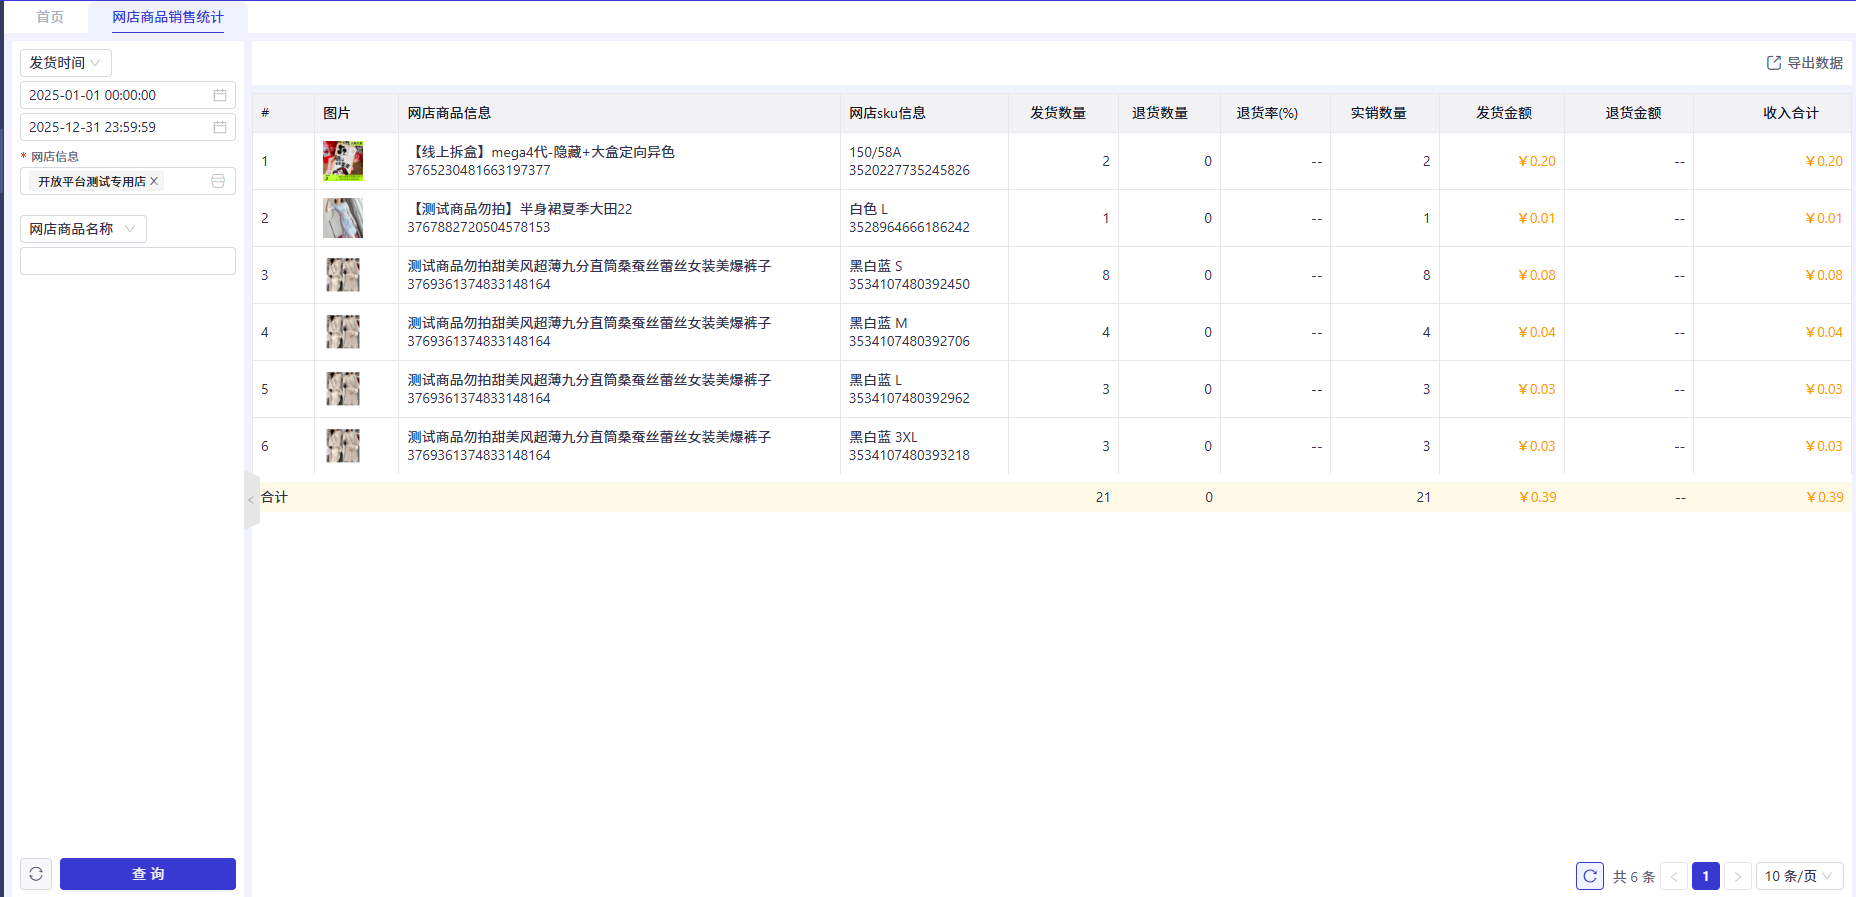Click the reset filters refresh icon
The width and height of the screenshot is (1856, 897).
(36, 874)
